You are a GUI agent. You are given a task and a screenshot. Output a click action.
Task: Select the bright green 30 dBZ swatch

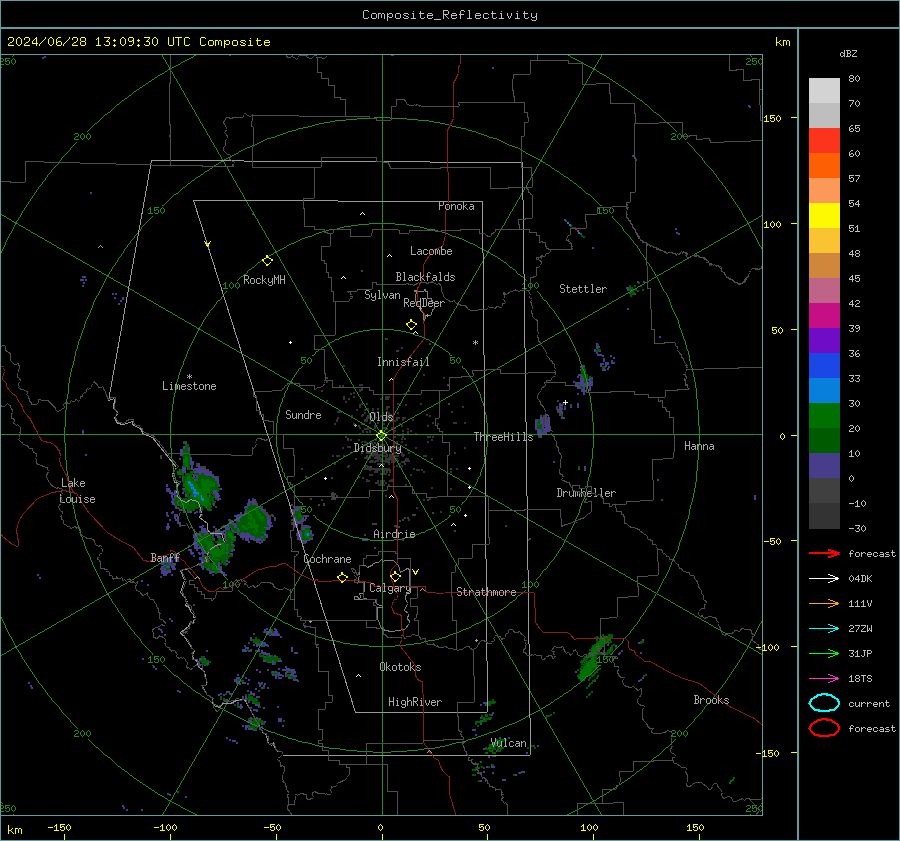pos(824,415)
